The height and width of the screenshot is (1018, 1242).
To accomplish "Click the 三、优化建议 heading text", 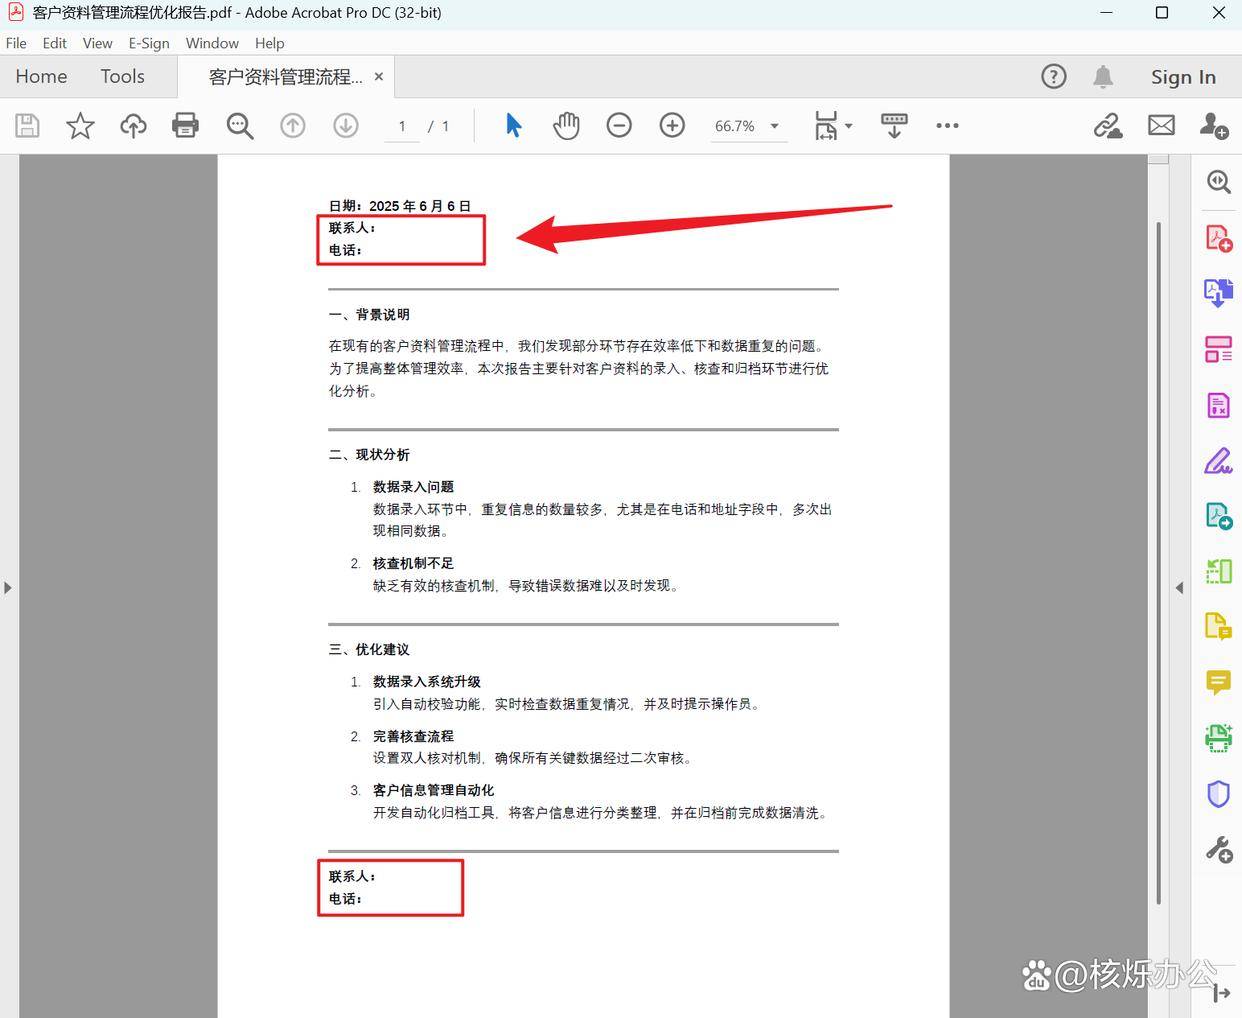I will (369, 649).
